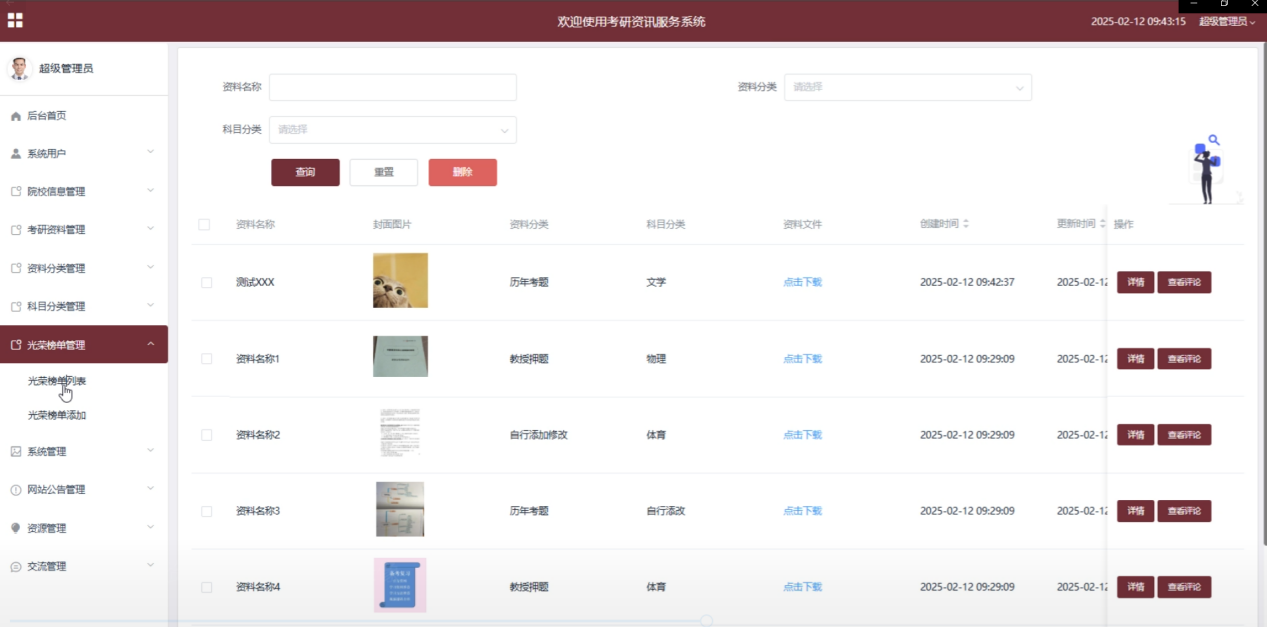Check the row checkbox for 资料名称1
Viewport: 1267px width, 627px height.
pos(207,359)
